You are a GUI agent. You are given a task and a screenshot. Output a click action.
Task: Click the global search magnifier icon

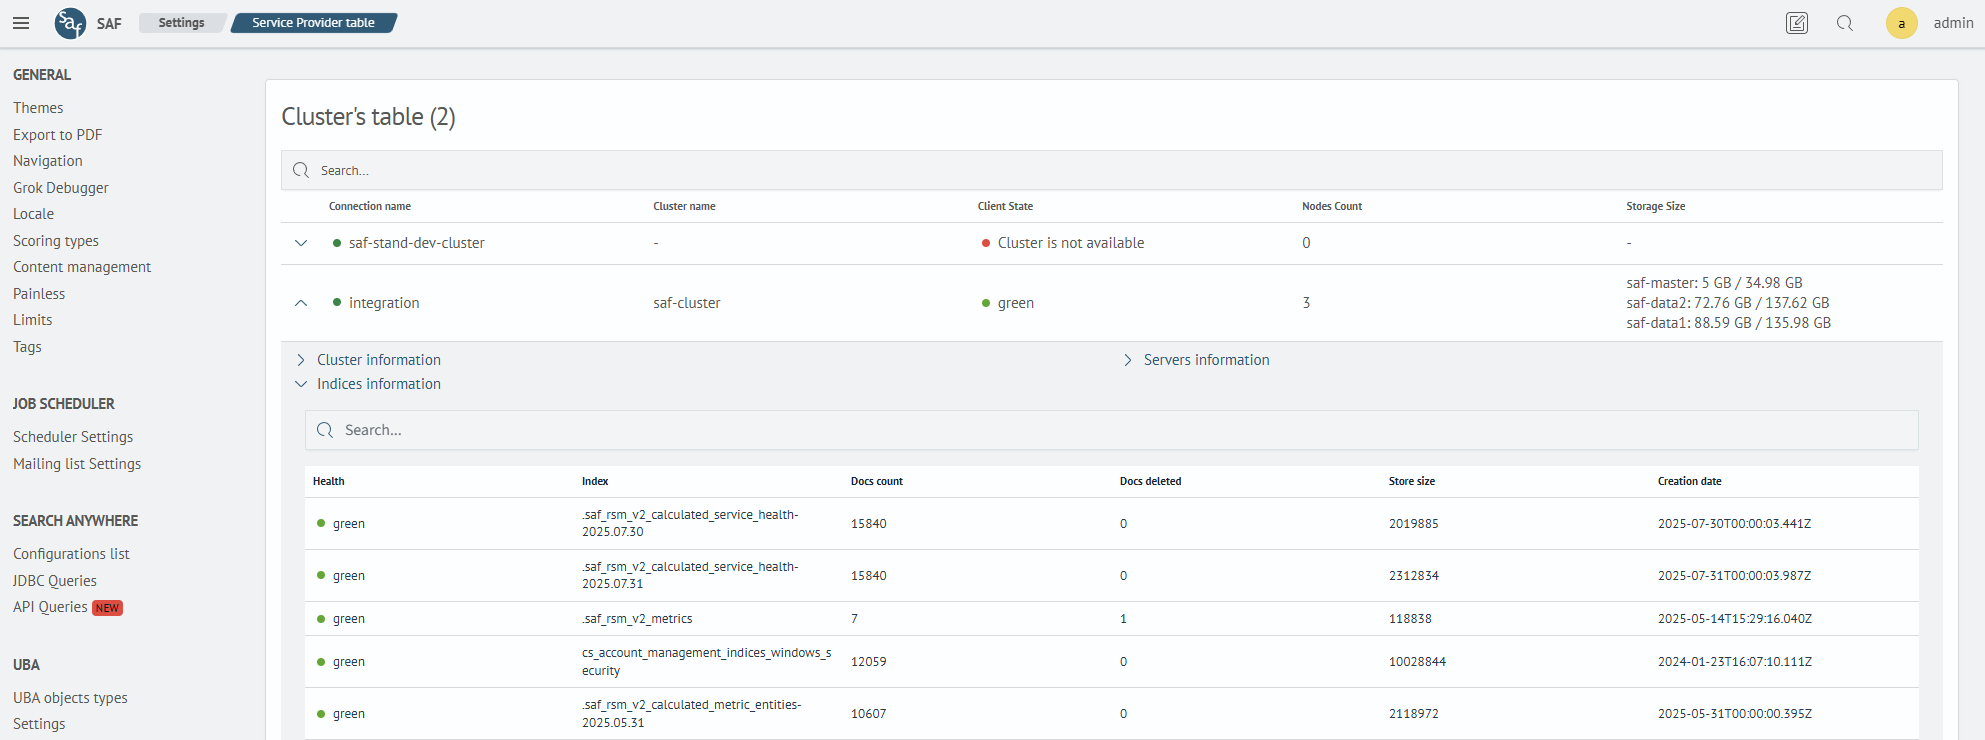click(1845, 23)
